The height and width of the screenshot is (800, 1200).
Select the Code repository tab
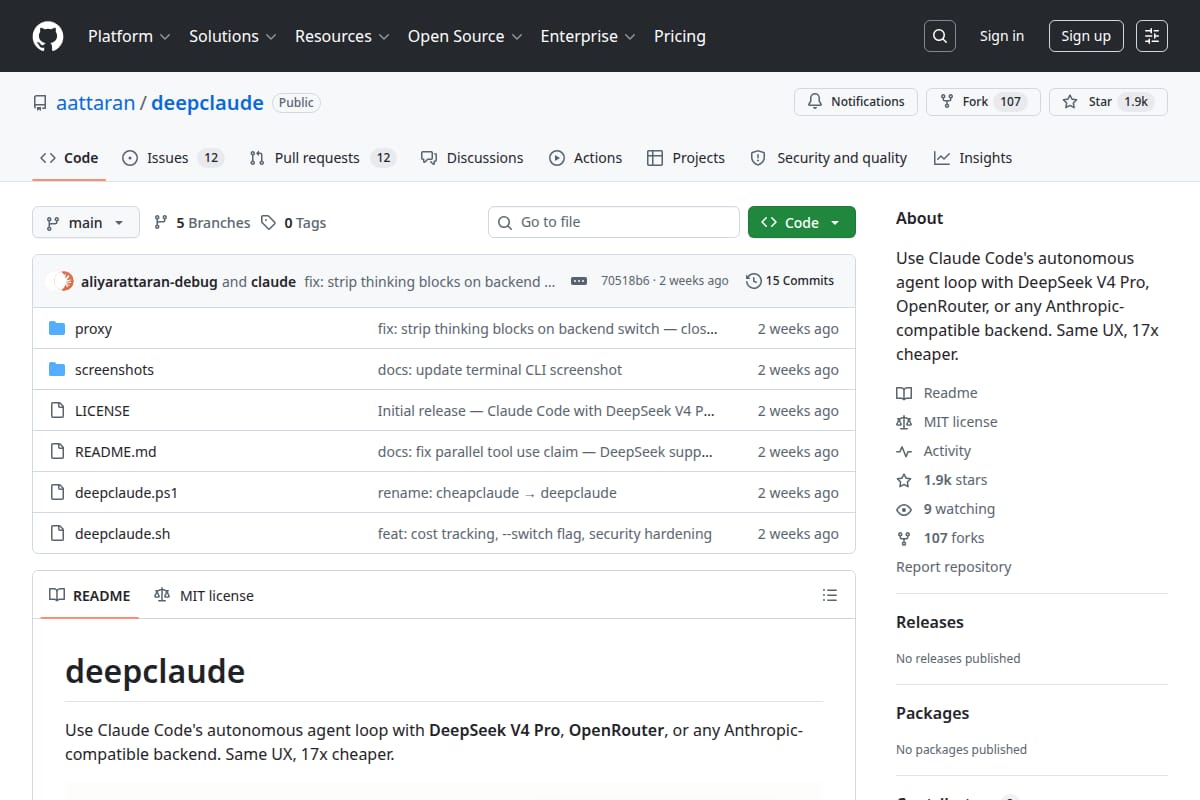pyautogui.click(x=69, y=158)
